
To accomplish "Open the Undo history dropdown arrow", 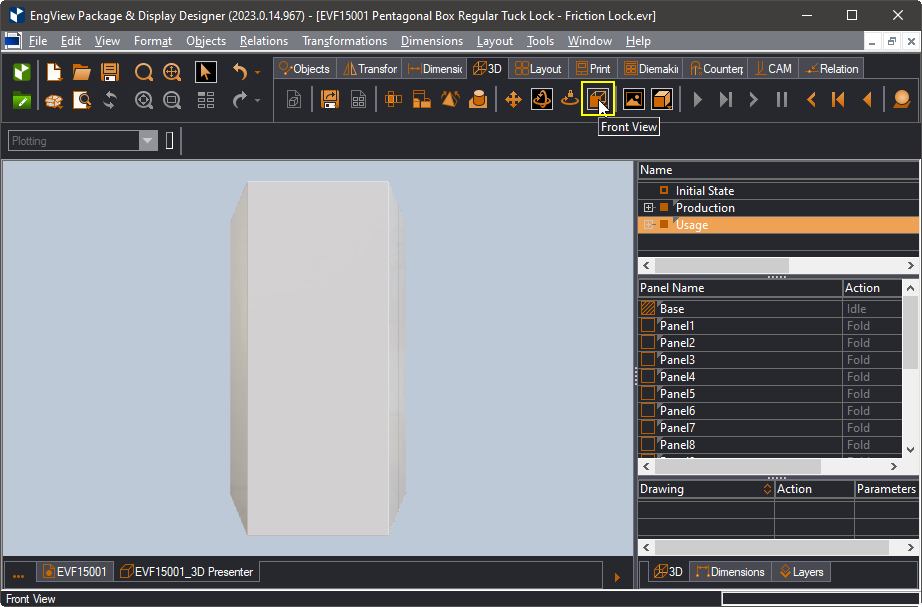I will 258,72.
